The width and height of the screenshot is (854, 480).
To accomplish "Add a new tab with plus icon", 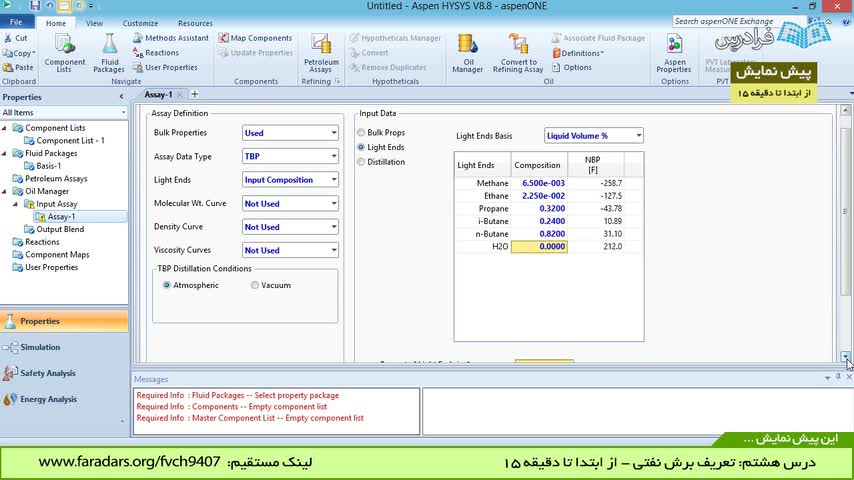I will 194,94.
